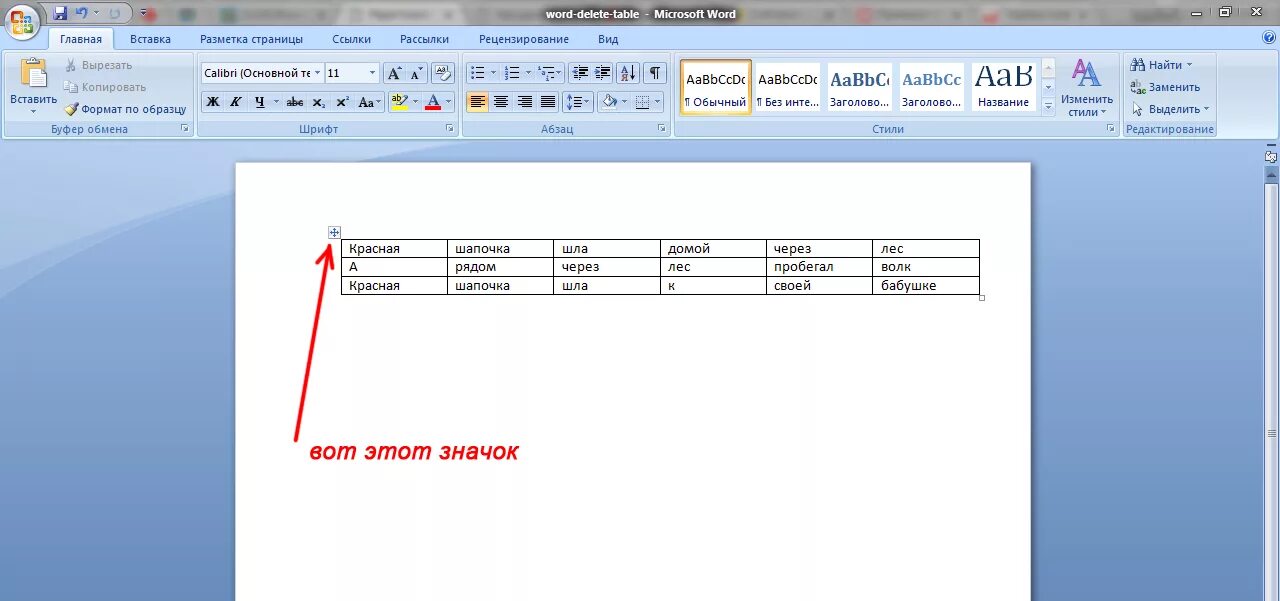Open Изменить стили dropdown
Viewport: 1280px width, 601px height.
[1086, 87]
